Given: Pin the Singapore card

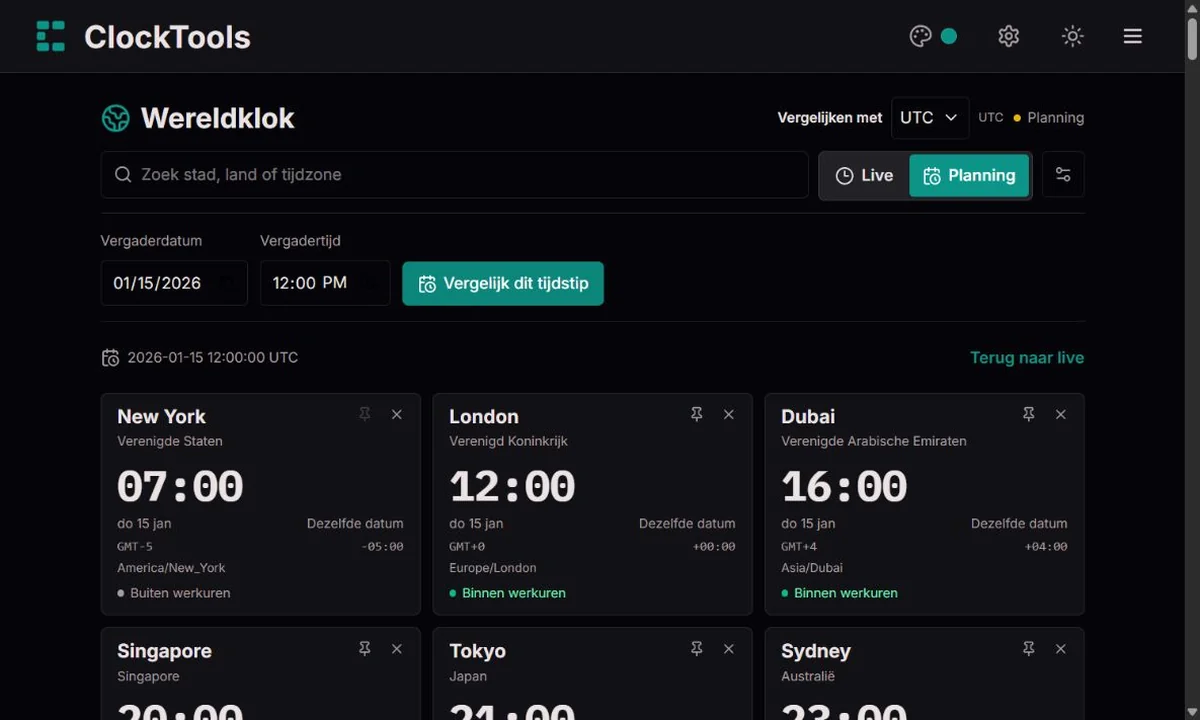Looking at the screenshot, I should (365, 649).
